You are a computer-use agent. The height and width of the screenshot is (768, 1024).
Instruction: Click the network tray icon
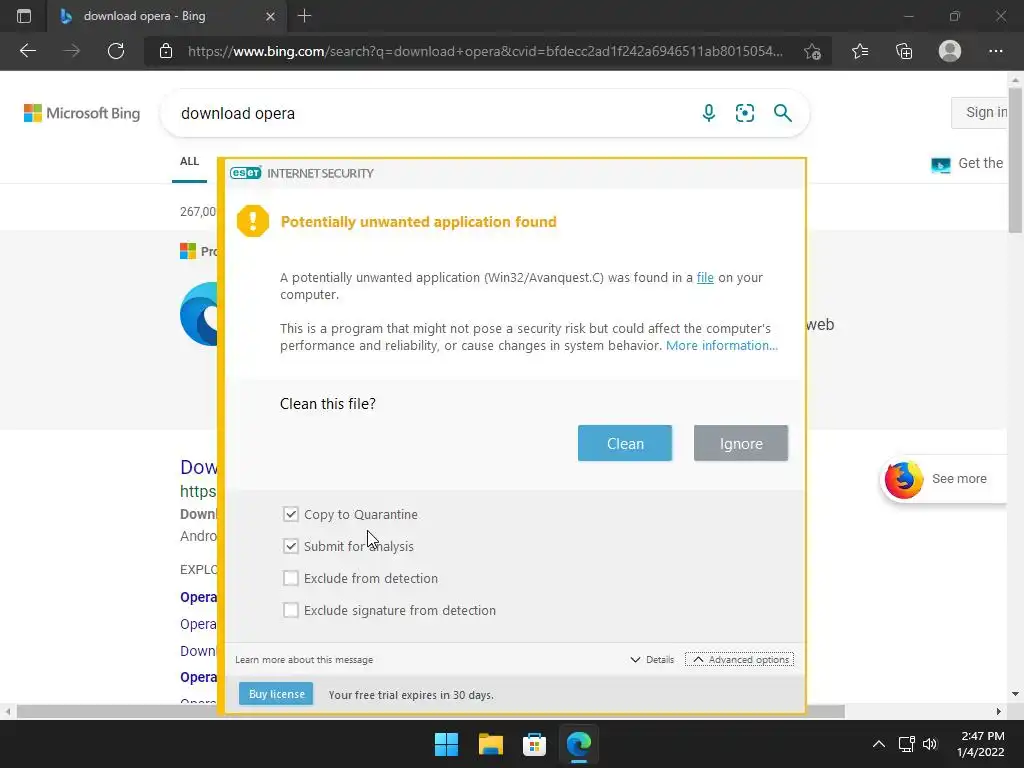(x=906, y=744)
